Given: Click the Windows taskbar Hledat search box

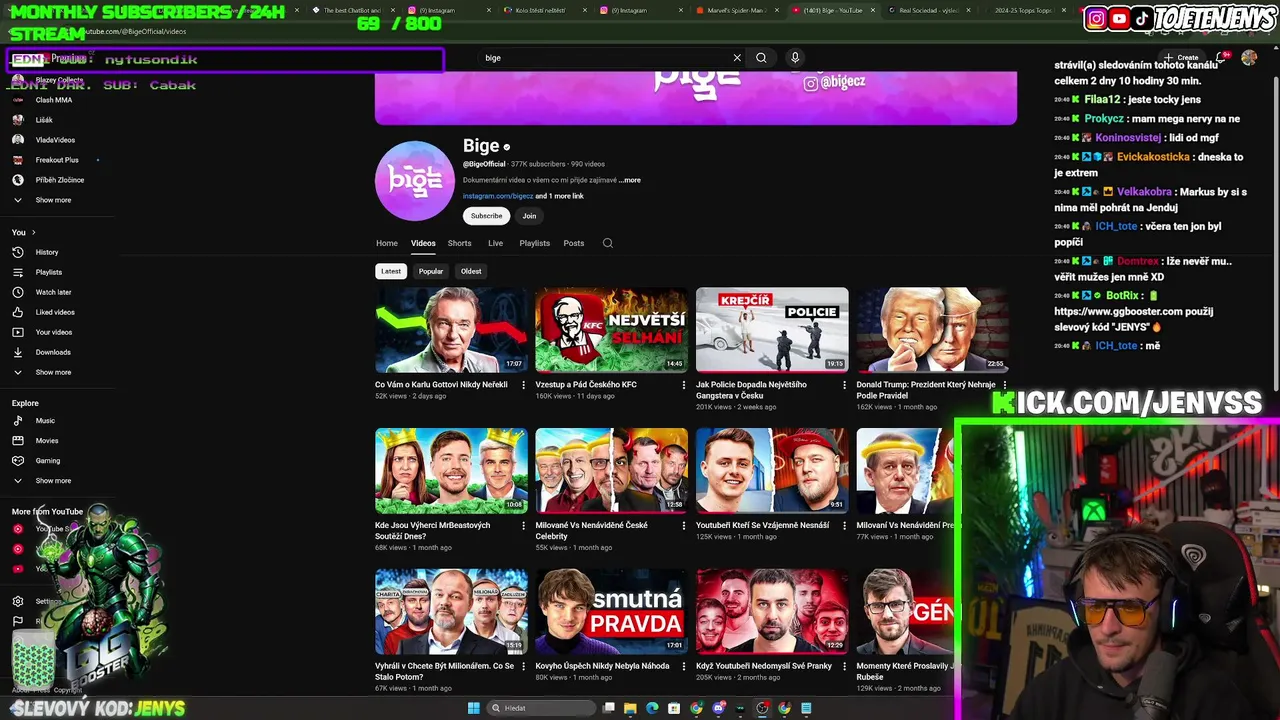Looking at the screenshot, I should click(x=541, y=708).
